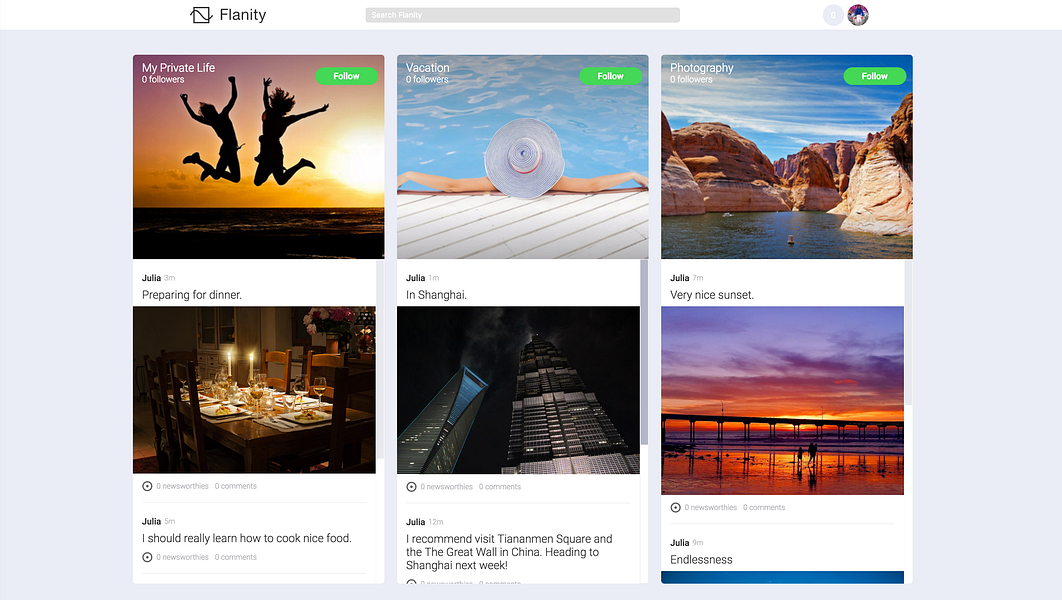Open comments on 'In Shanghai' post
Image resolution: width=1062 pixels, height=600 pixels.
(x=500, y=487)
